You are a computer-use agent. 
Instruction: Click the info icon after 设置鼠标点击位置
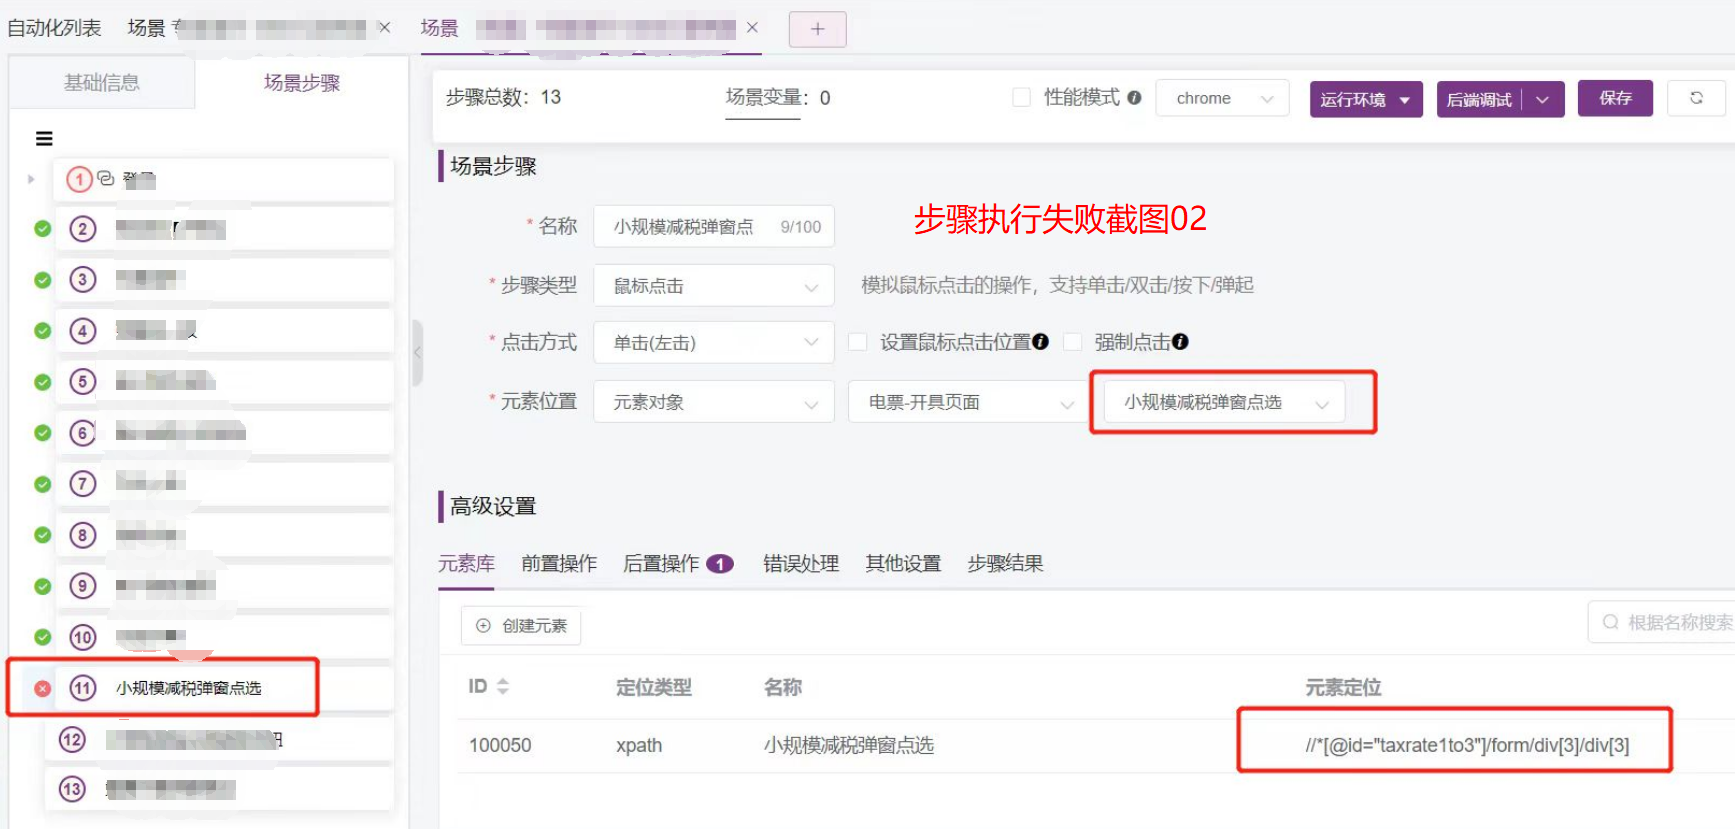point(1041,342)
